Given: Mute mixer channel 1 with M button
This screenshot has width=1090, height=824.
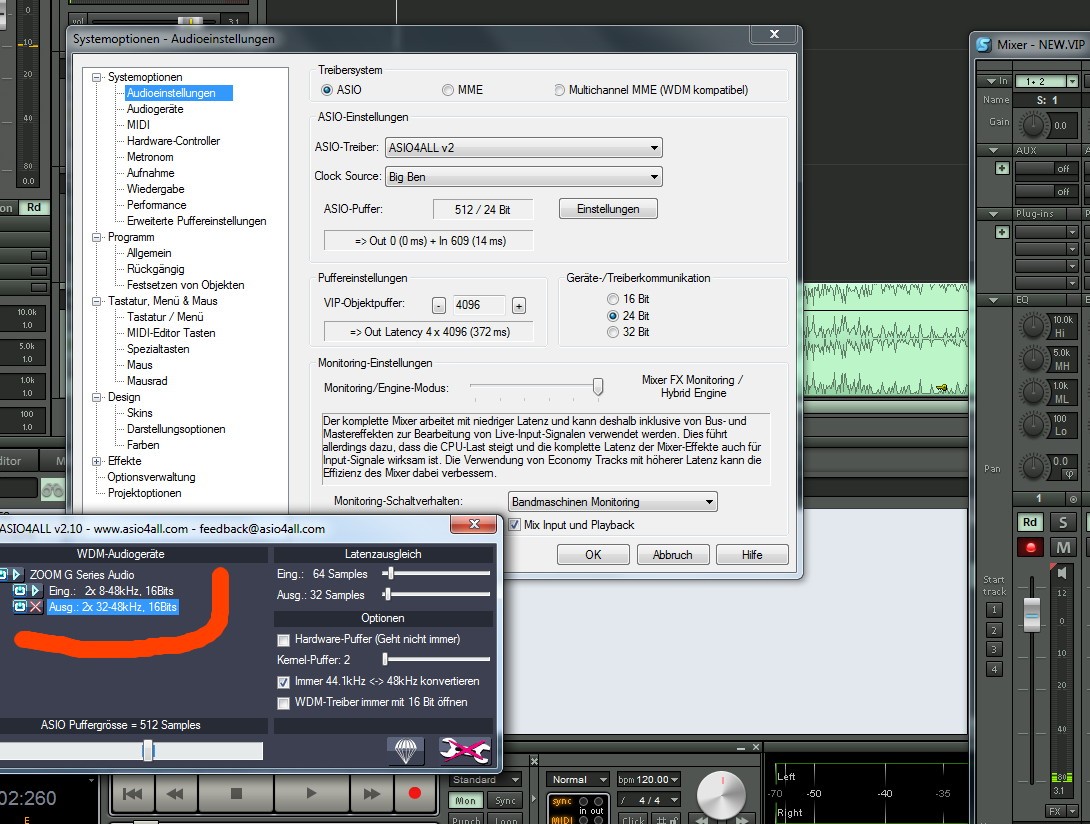Looking at the screenshot, I should coord(1063,547).
